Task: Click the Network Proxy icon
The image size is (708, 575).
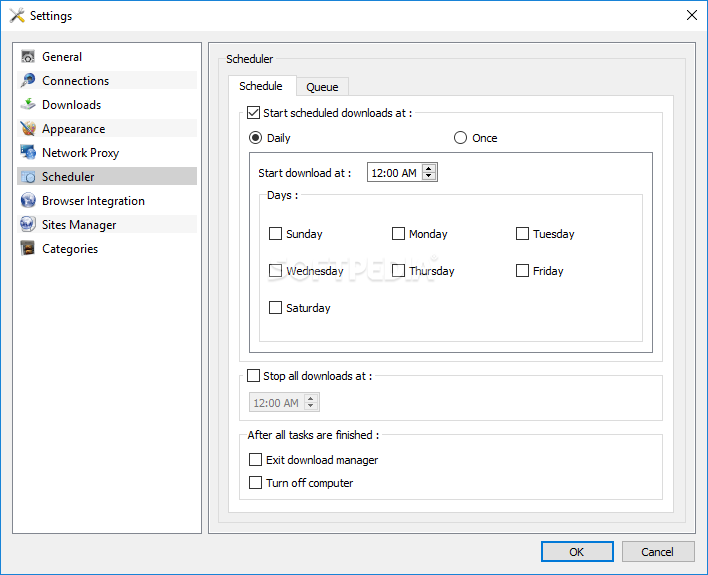Action: click(28, 153)
